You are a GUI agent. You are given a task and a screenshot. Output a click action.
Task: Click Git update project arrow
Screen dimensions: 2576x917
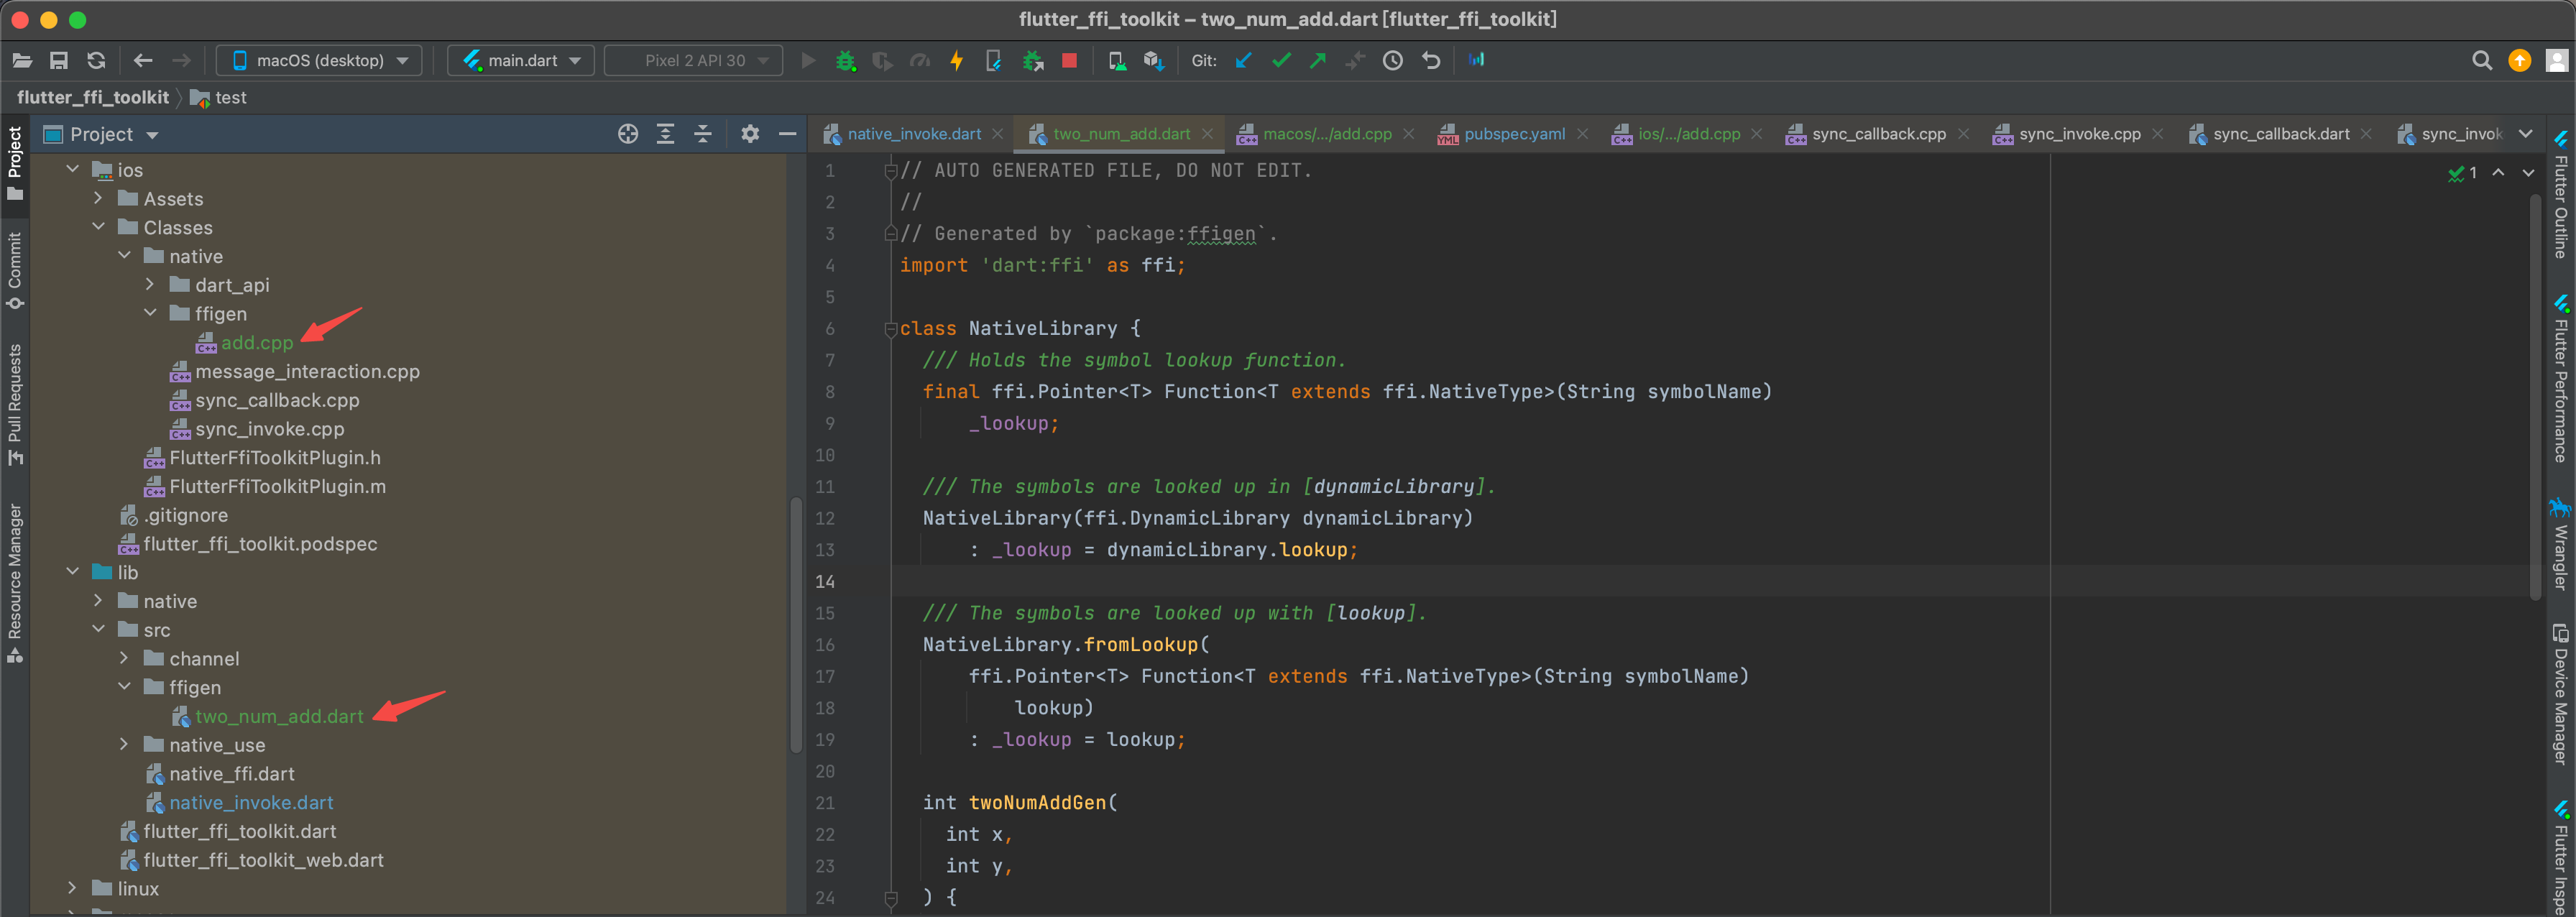coord(1243,61)
